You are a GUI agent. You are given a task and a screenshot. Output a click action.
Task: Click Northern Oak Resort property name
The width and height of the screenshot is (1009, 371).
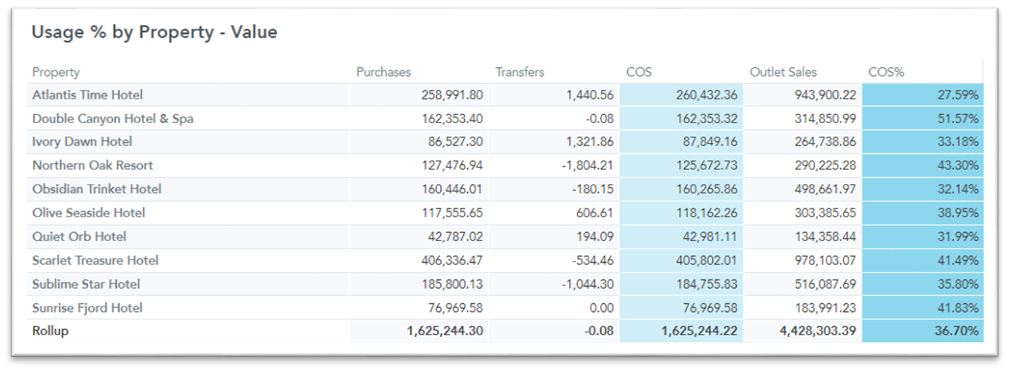[93, 165]
